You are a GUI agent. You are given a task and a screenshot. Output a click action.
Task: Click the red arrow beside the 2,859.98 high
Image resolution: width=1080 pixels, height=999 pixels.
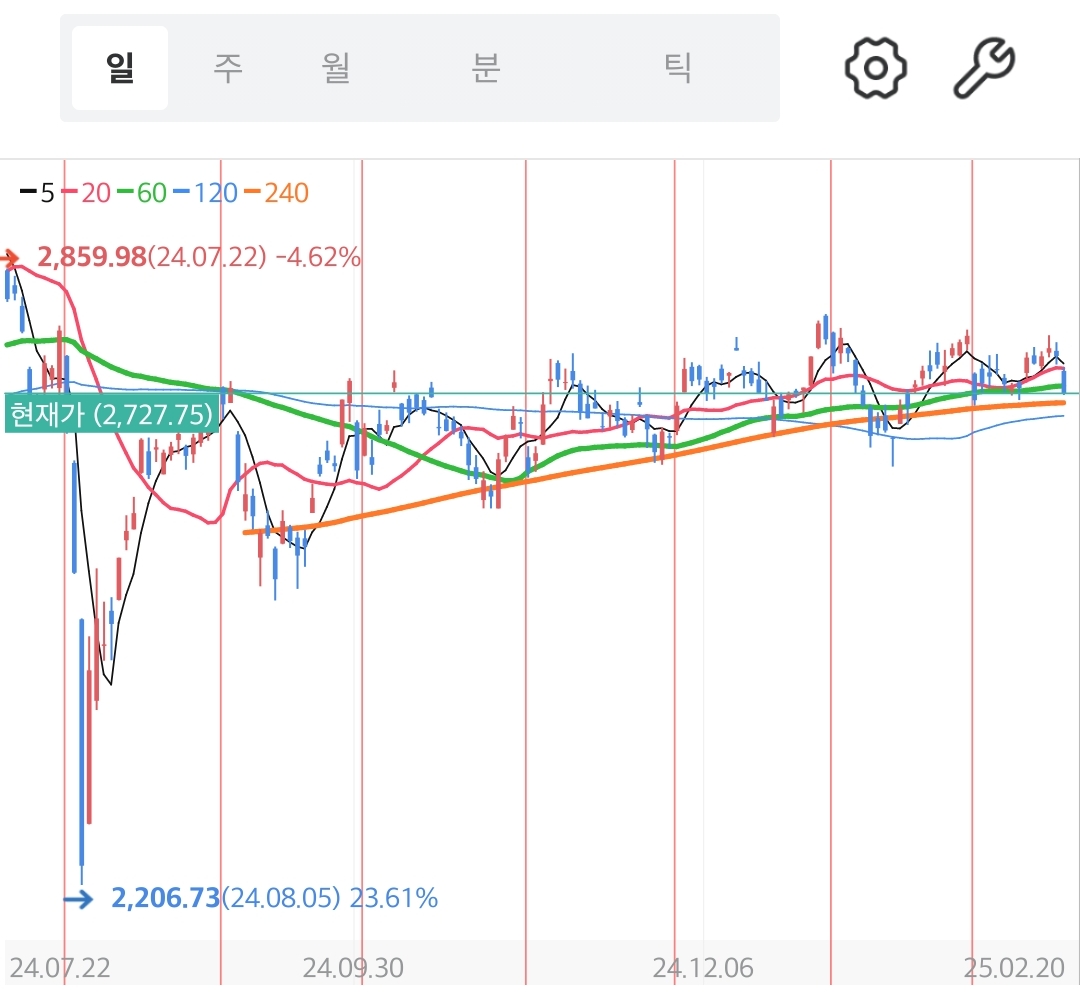(11, 259)
